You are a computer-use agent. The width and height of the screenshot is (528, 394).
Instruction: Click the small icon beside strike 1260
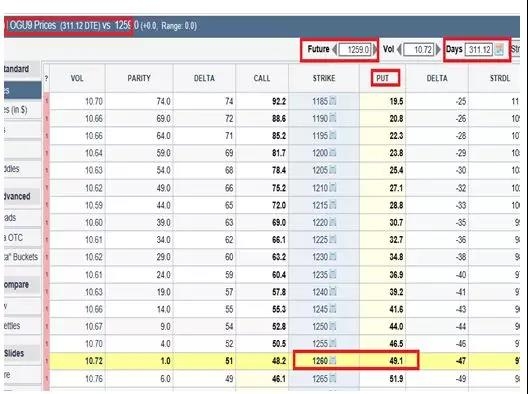click(x=332, y=361)
